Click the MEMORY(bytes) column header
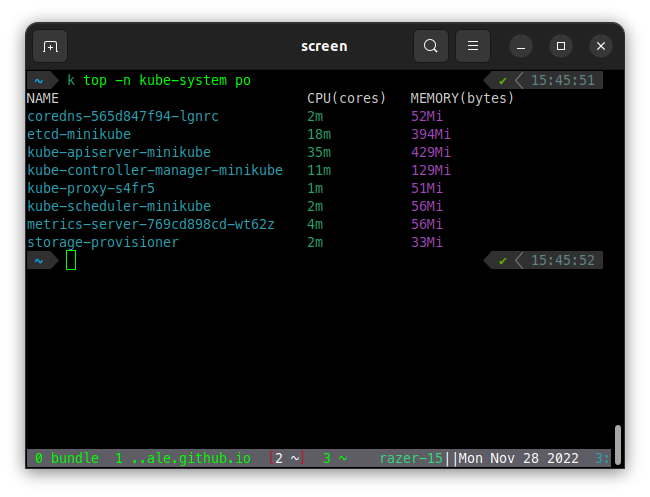Viewport: 650px width, 497px height. point(462,98)
